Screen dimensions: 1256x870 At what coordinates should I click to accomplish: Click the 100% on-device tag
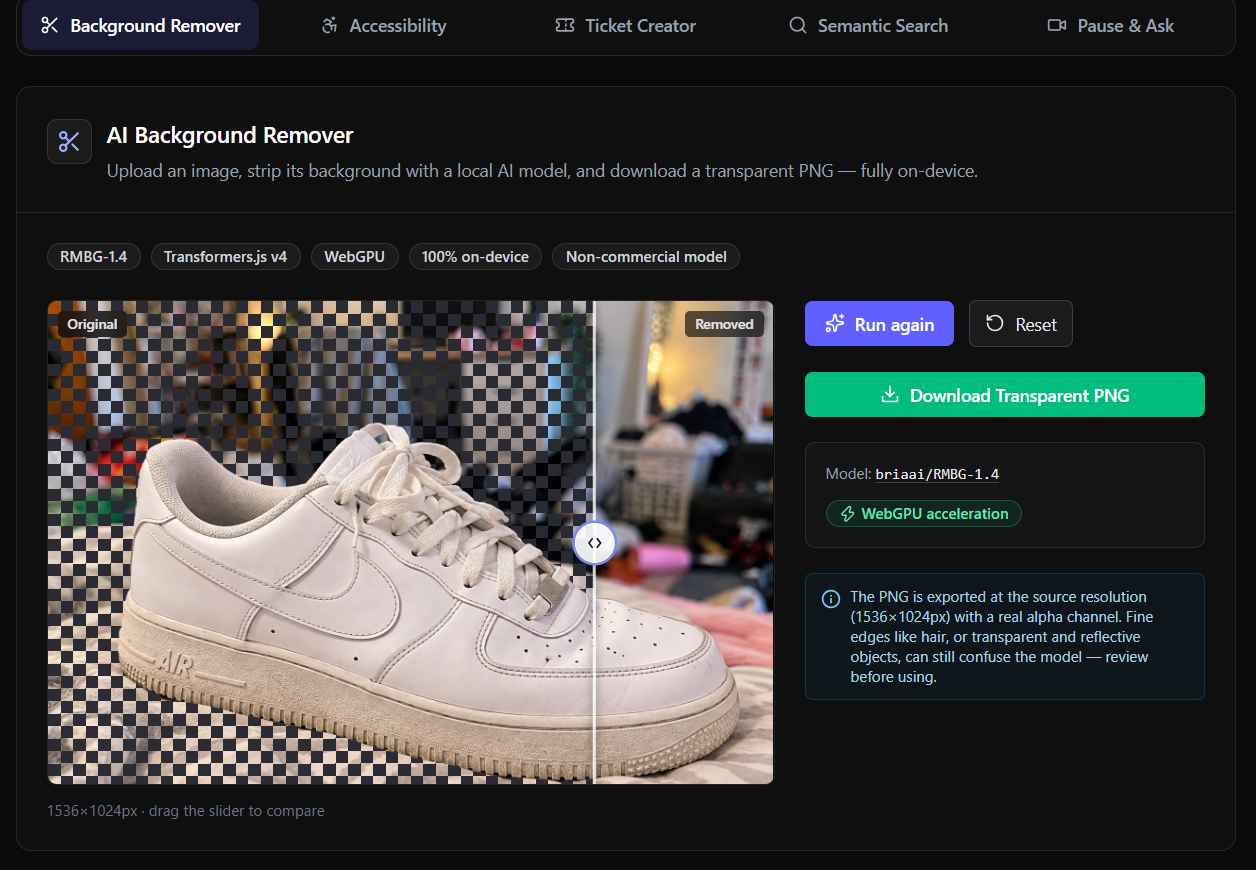pos(475,257)
